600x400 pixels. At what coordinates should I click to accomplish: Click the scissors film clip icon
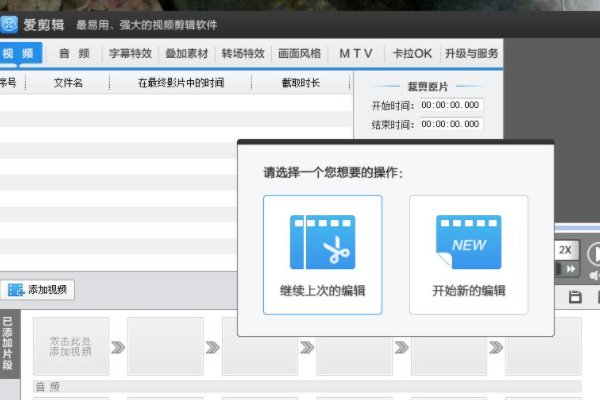tap(323, 242)
